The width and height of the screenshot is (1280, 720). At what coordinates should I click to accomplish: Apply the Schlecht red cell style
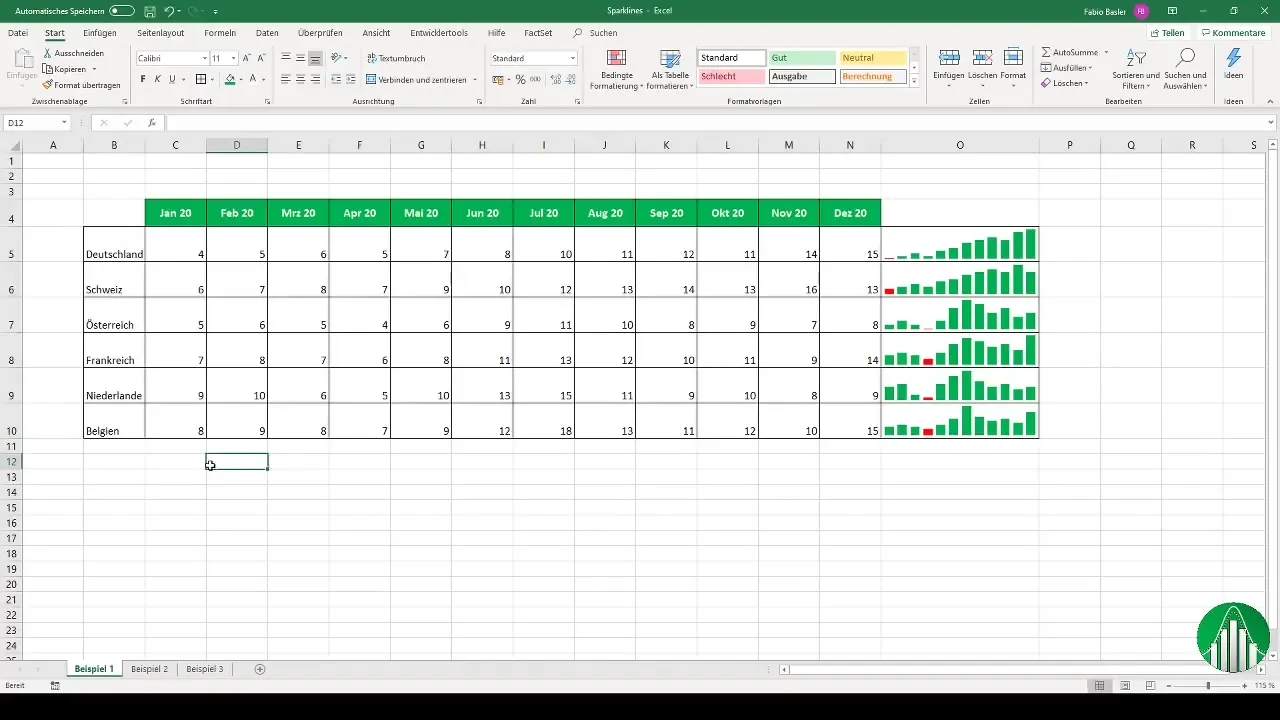pos(732,76)
